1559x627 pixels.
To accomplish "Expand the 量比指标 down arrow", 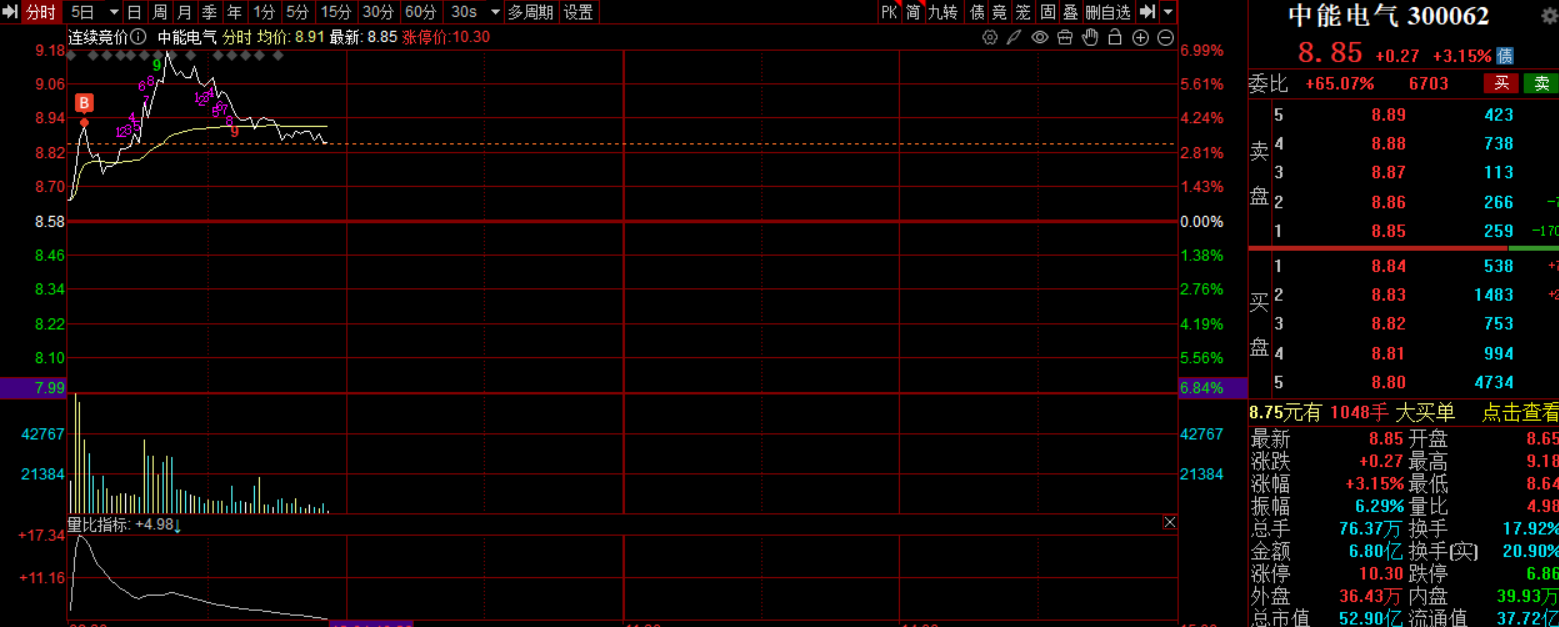I will (177, 525).
